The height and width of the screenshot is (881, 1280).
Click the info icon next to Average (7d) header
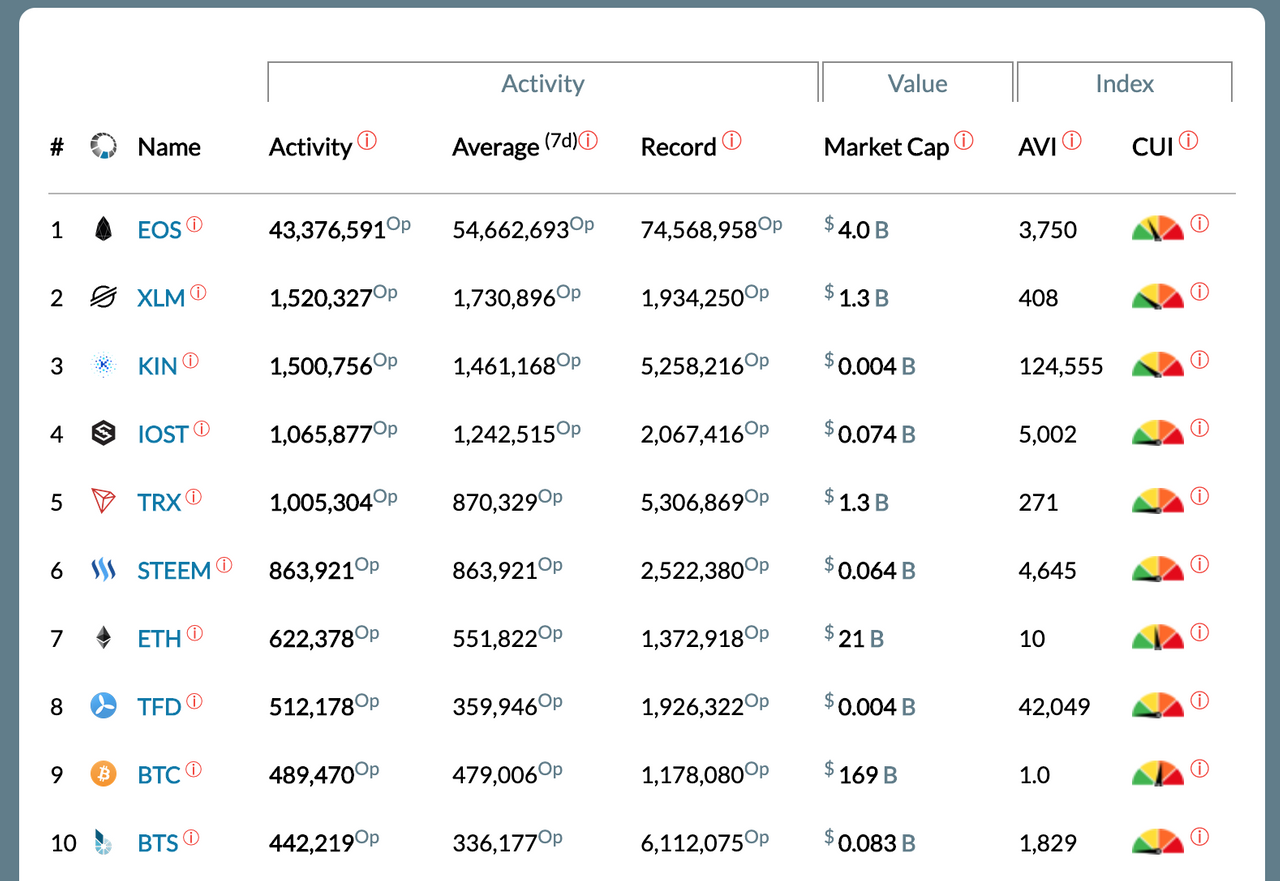[588, 141]
